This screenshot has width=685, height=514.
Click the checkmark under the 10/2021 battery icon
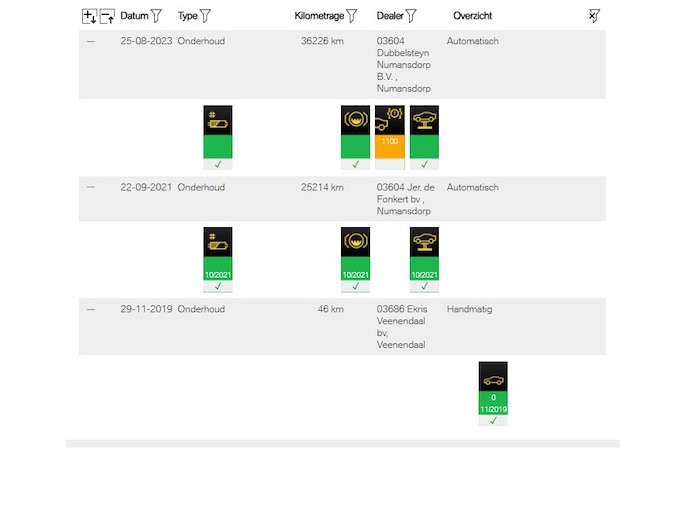pyautogui.click(x=218, y=286)
